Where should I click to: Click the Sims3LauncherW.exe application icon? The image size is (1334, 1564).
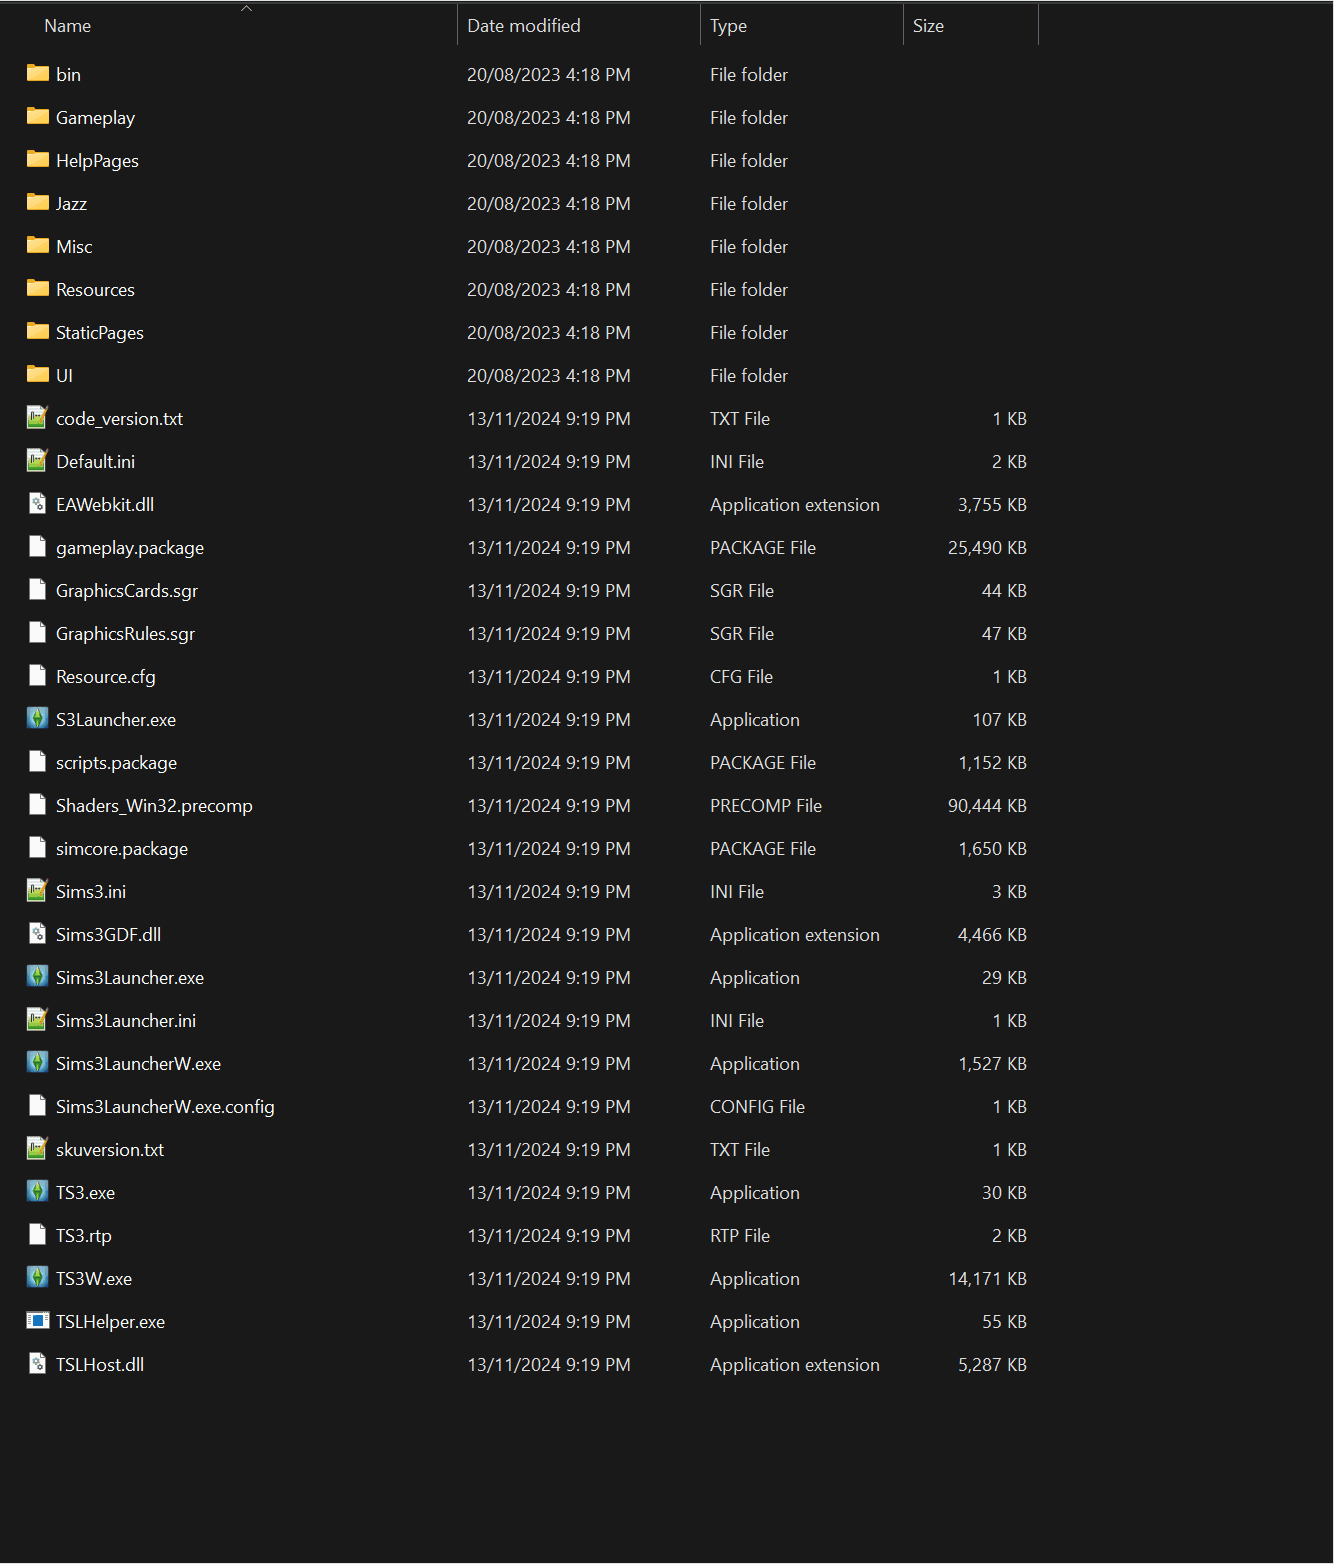38,1062
